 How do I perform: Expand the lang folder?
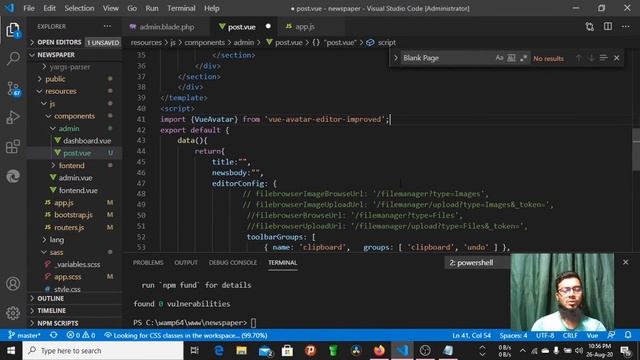[x=56, y=240]
